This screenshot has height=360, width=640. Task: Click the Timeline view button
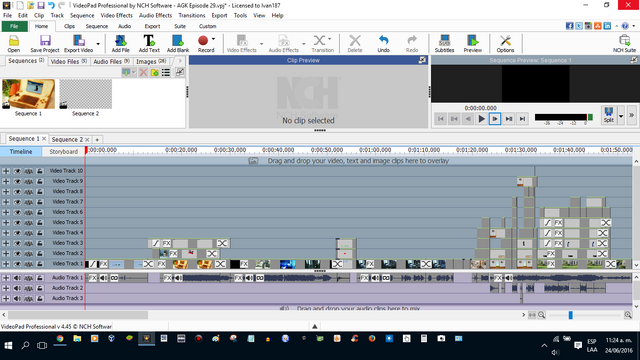21,151
